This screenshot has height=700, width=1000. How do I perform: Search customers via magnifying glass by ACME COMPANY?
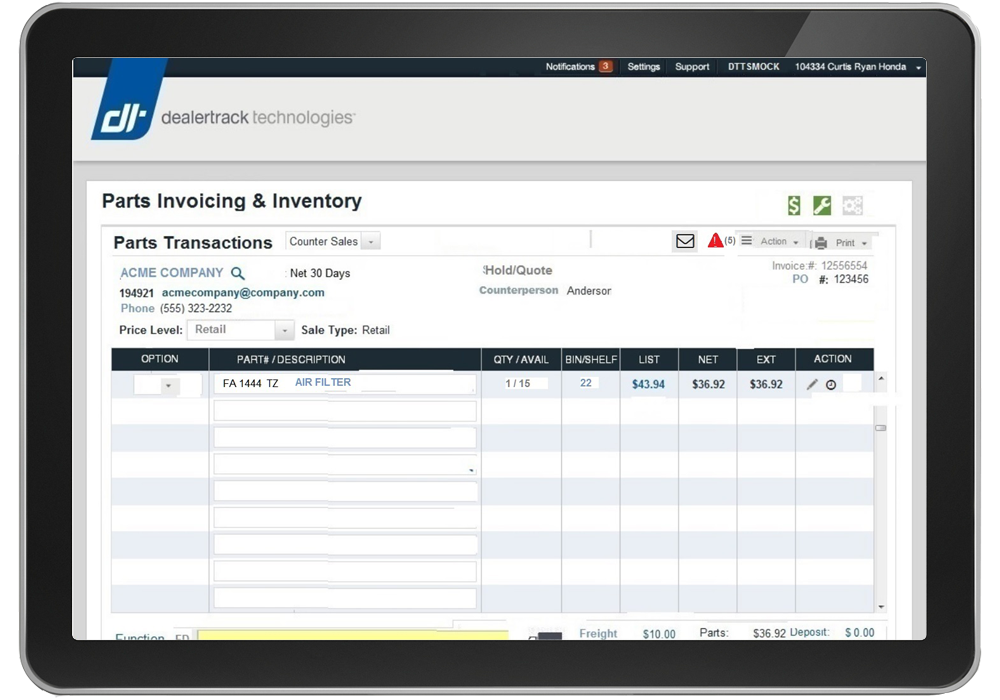click(x=239, y=272)
